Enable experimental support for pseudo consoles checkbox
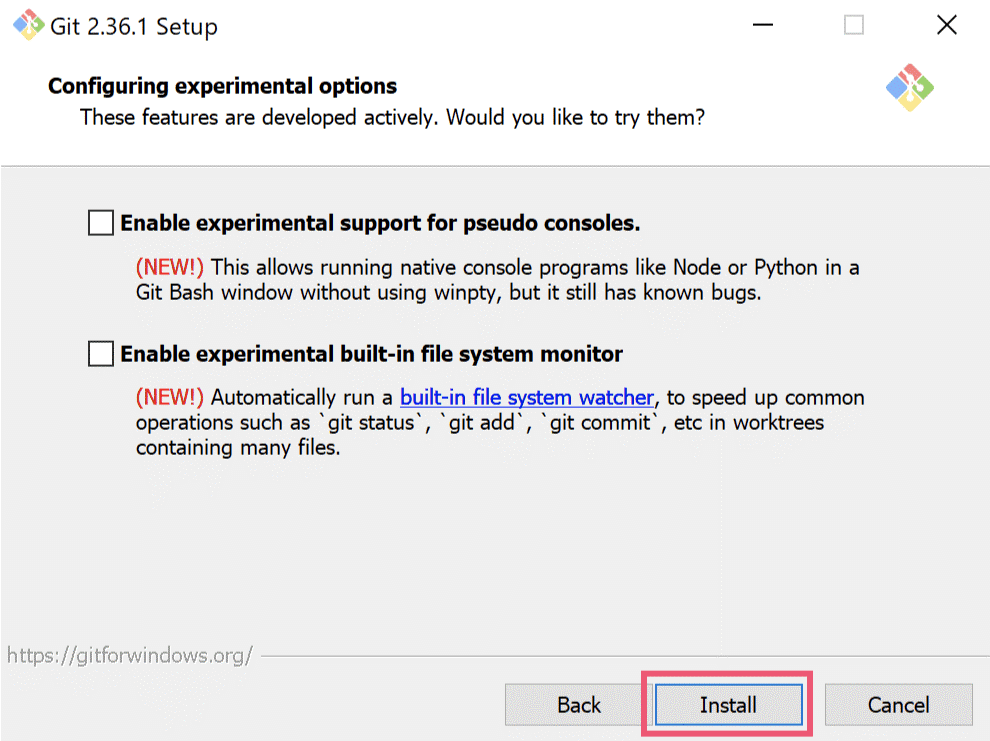Image resolution: width=990 pixels, height=741 pixels. click(101, 223)
